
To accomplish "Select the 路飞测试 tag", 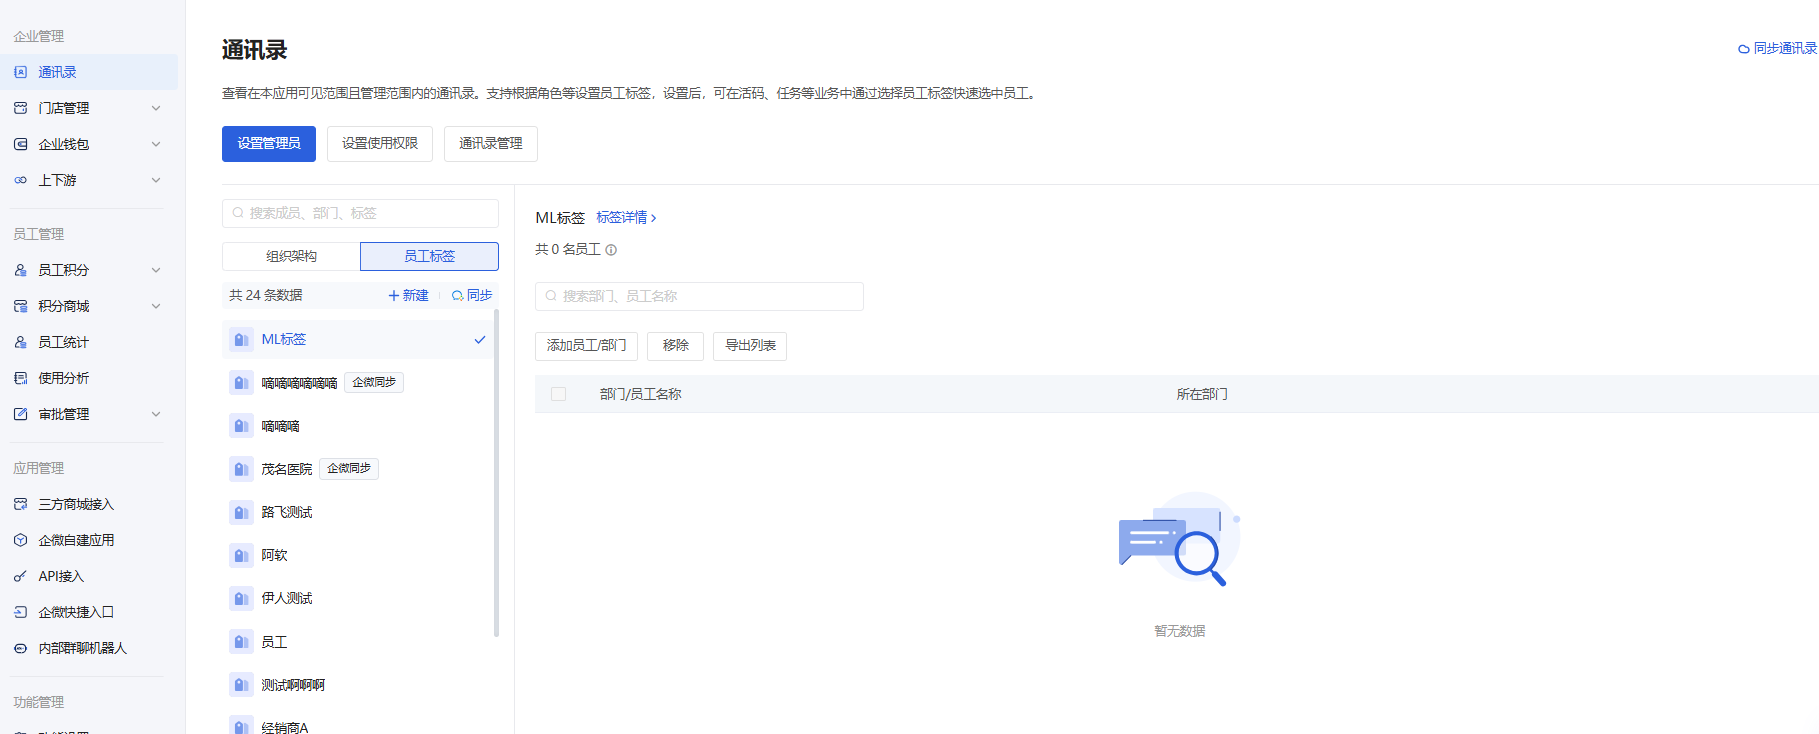I will 358,512.
